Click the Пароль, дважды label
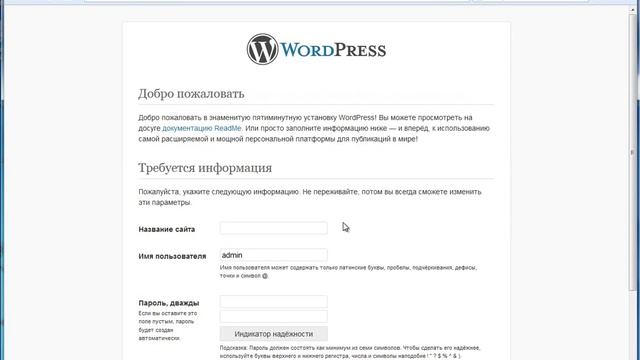 point(169,303)
